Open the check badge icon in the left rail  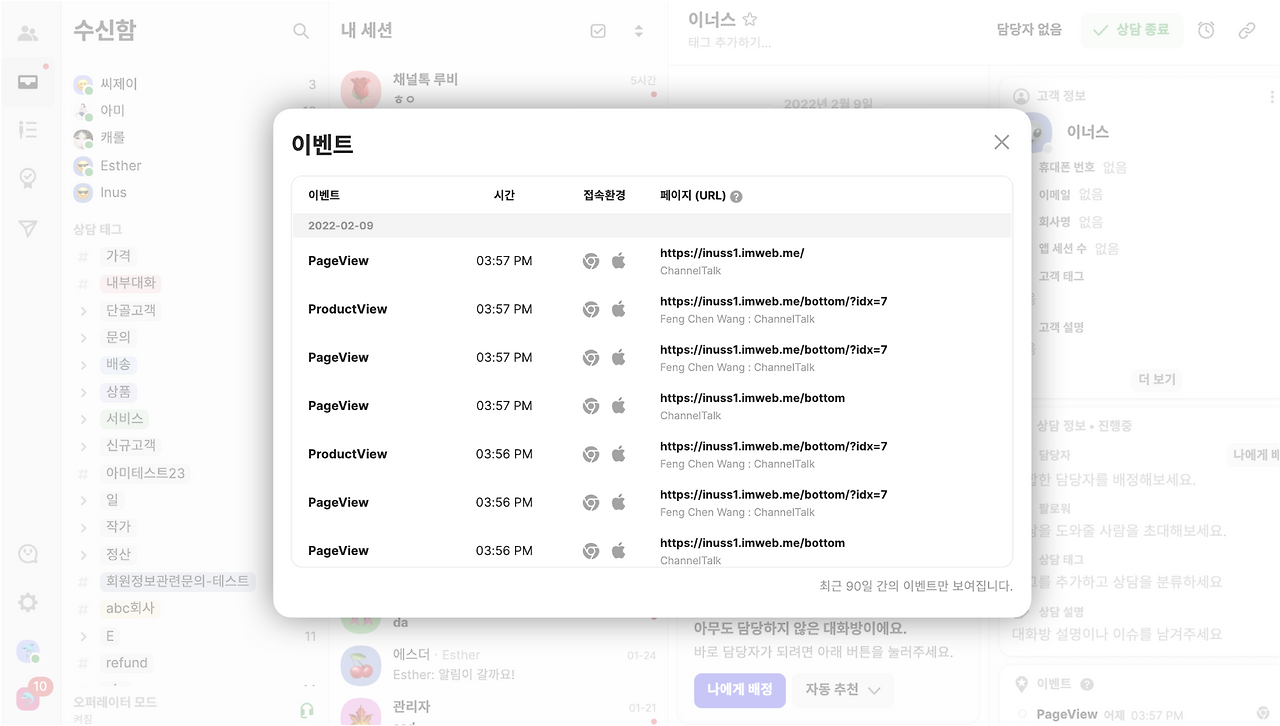28,179
